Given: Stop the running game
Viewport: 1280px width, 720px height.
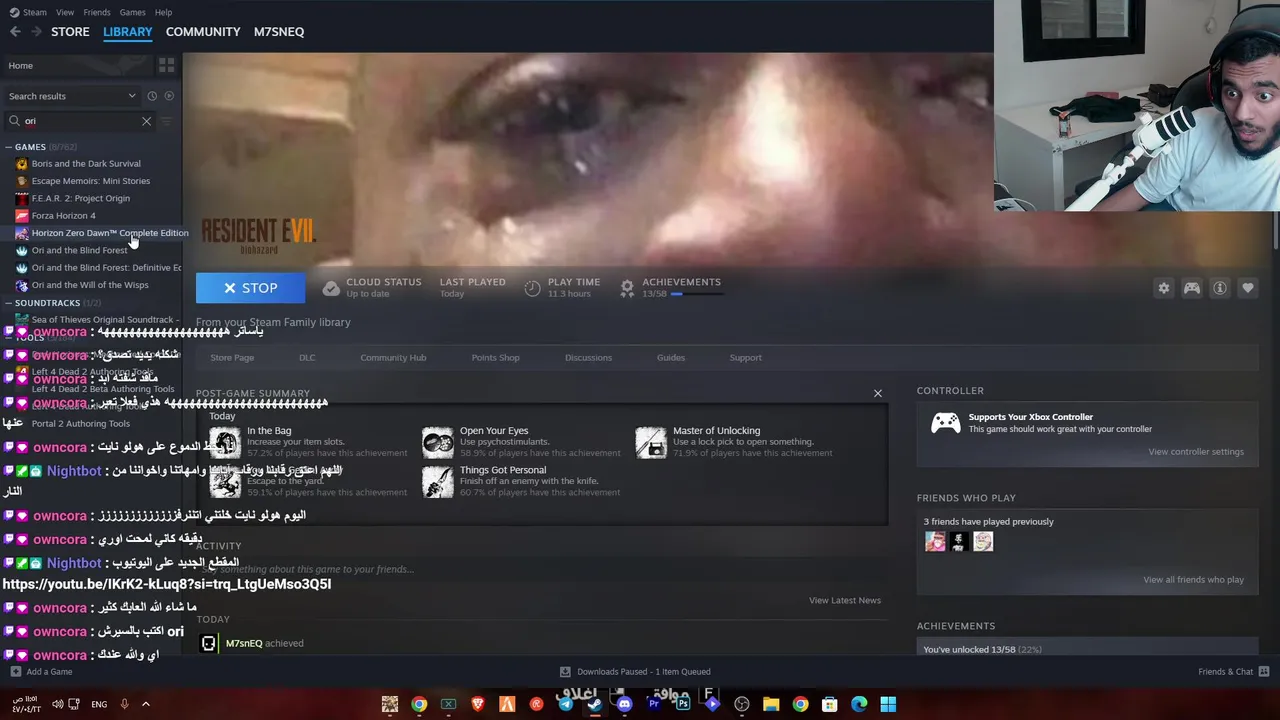Looking at the screenshot, I should (250, 288).
